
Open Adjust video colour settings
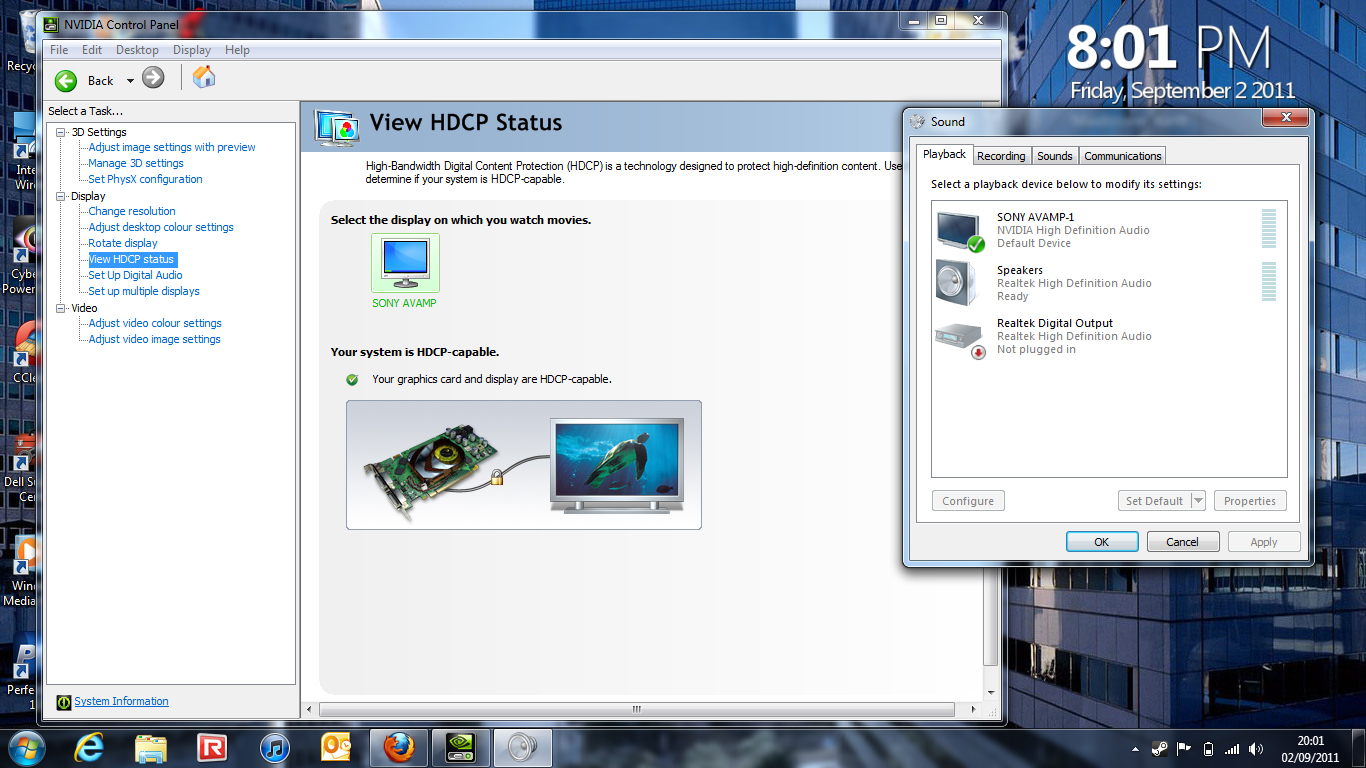tap(155, 323)
